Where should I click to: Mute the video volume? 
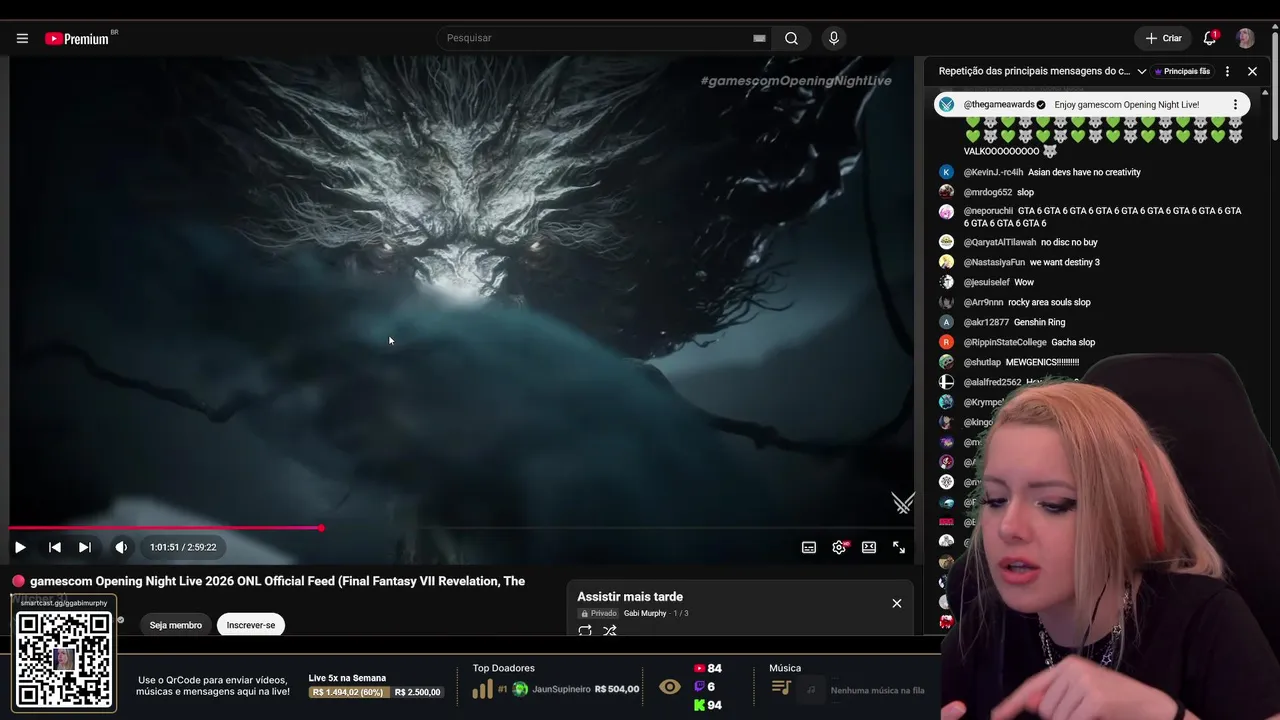(121, 547)
